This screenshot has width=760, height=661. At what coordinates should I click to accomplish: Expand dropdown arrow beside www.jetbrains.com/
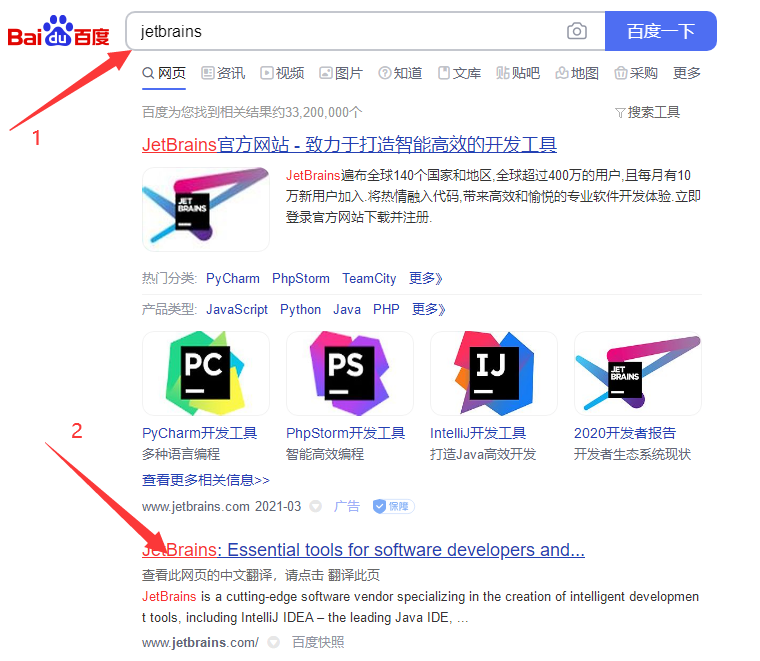point(274,643)
